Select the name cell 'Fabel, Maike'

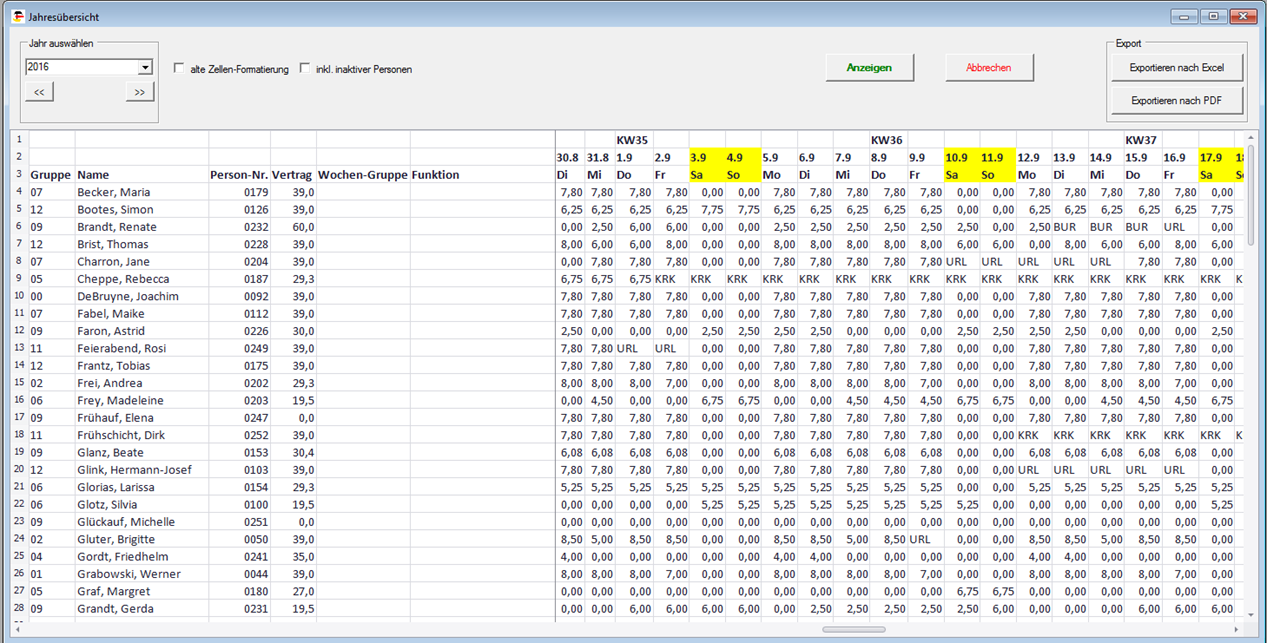pyautogui.click(x=142, y=314)
